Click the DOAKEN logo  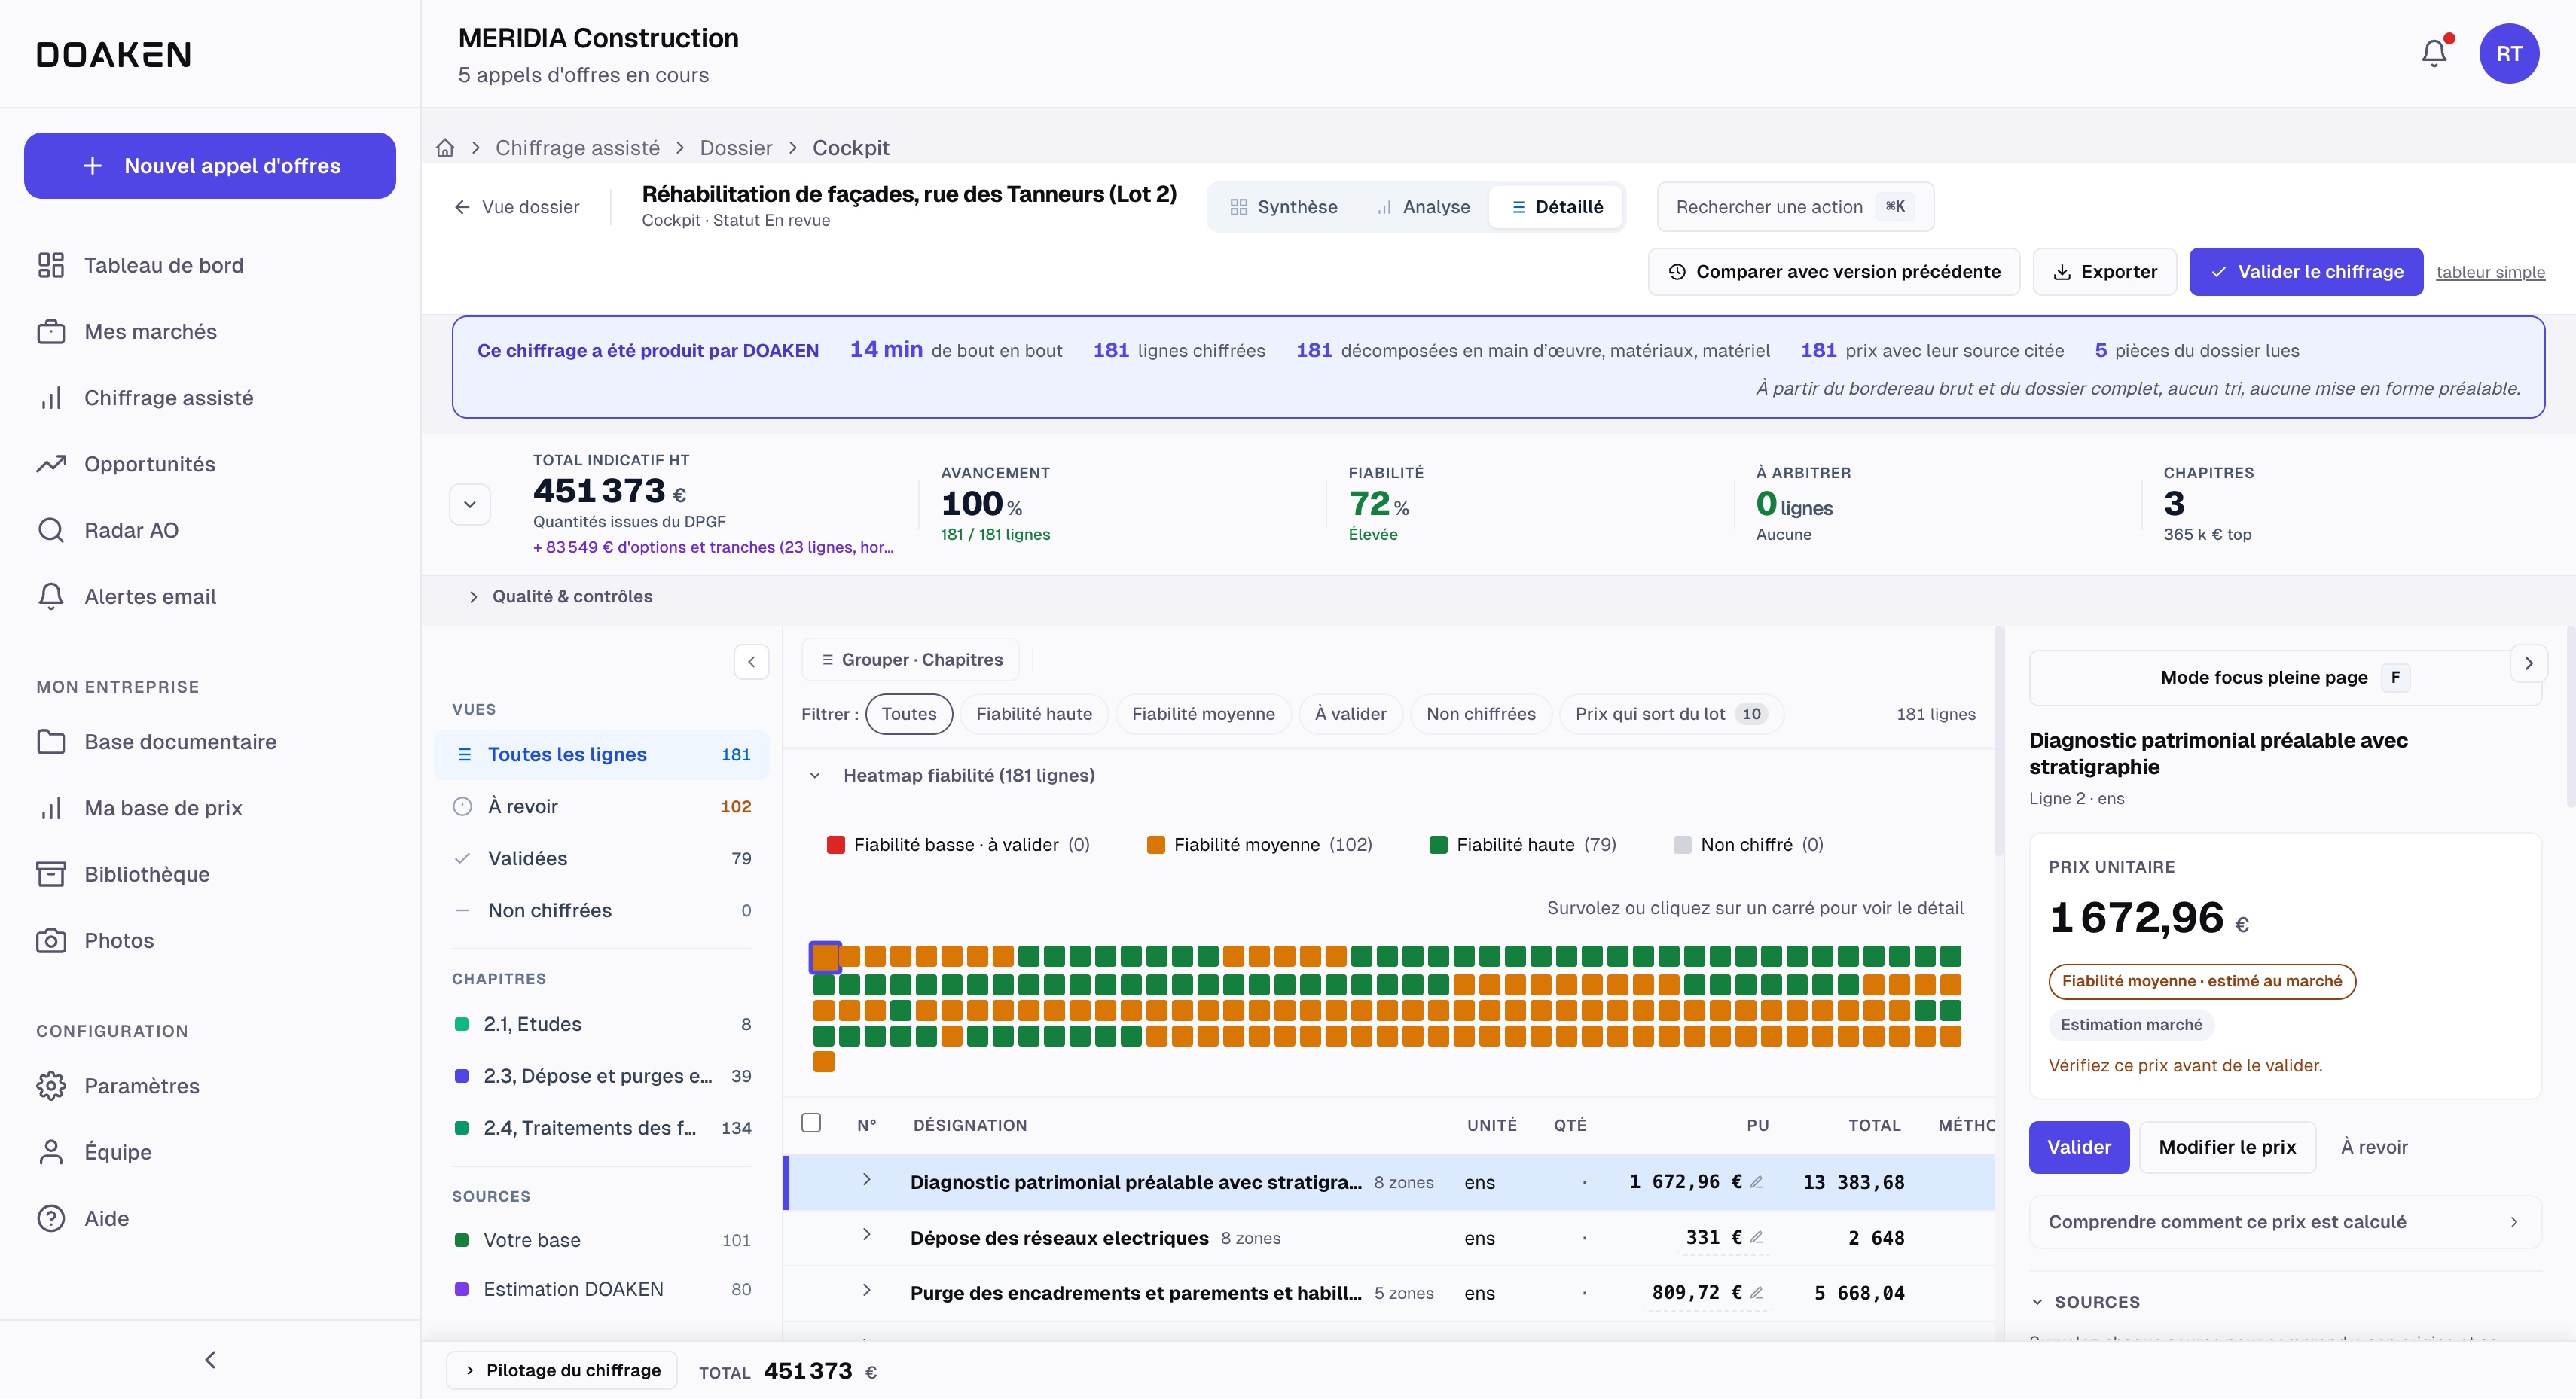coord(114,54)
